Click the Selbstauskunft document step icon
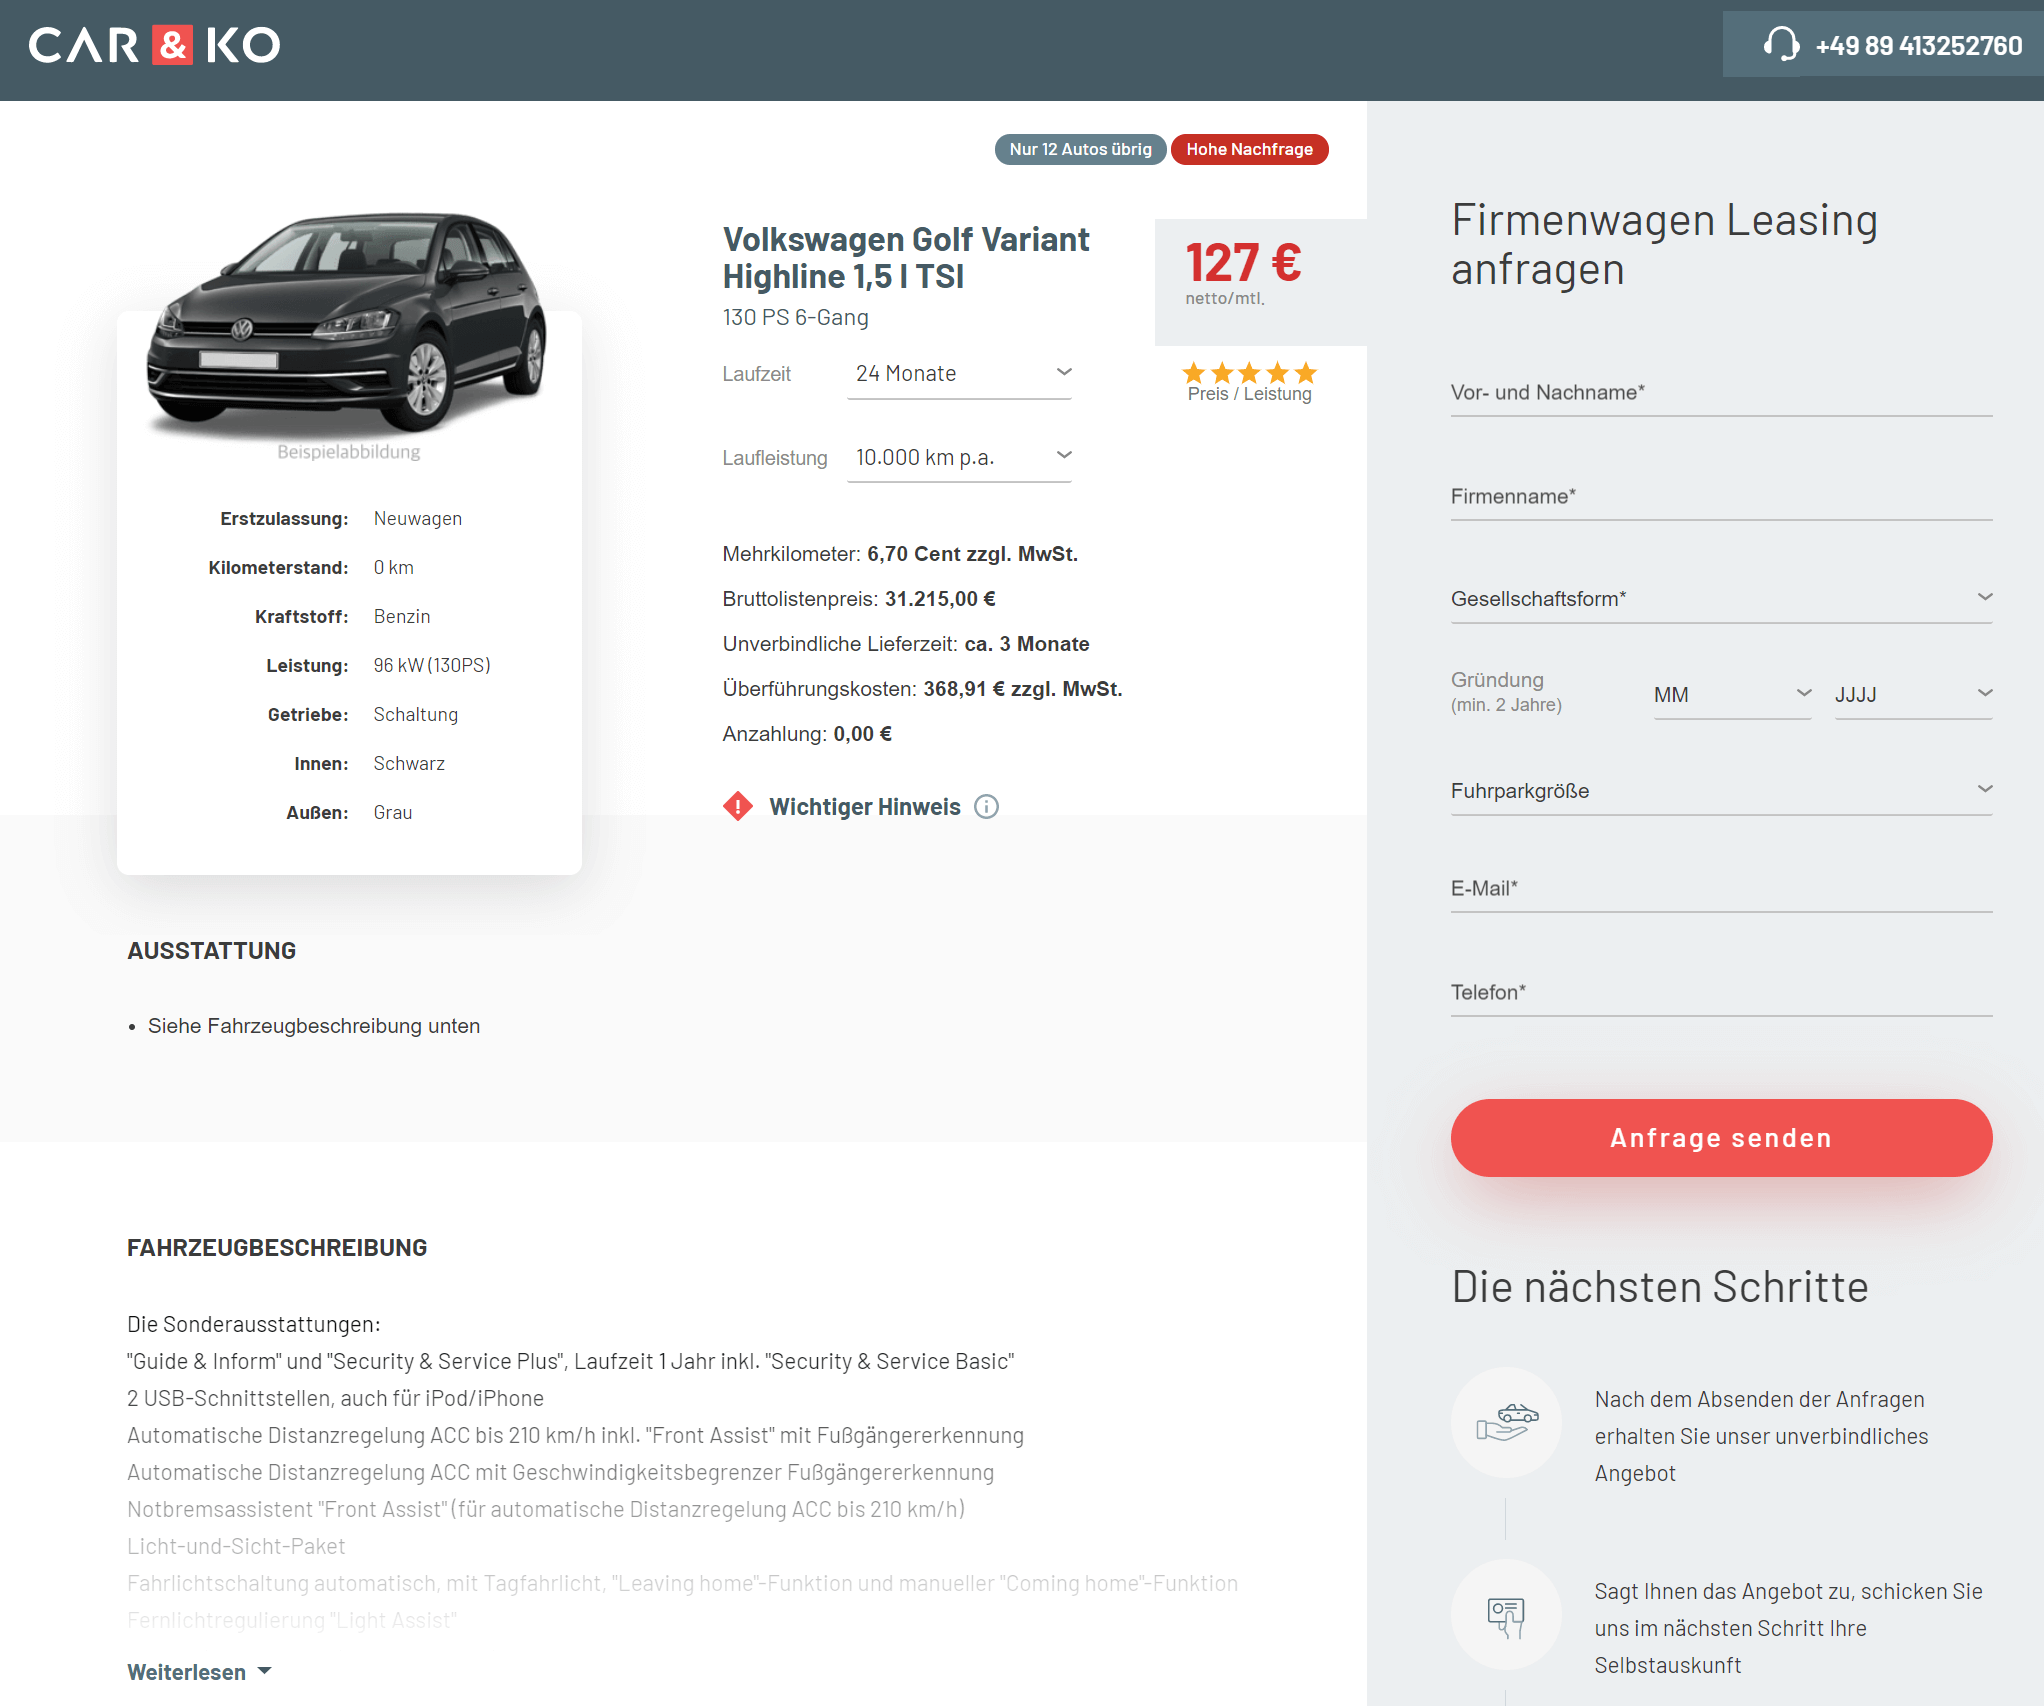 [1506, 1614]
